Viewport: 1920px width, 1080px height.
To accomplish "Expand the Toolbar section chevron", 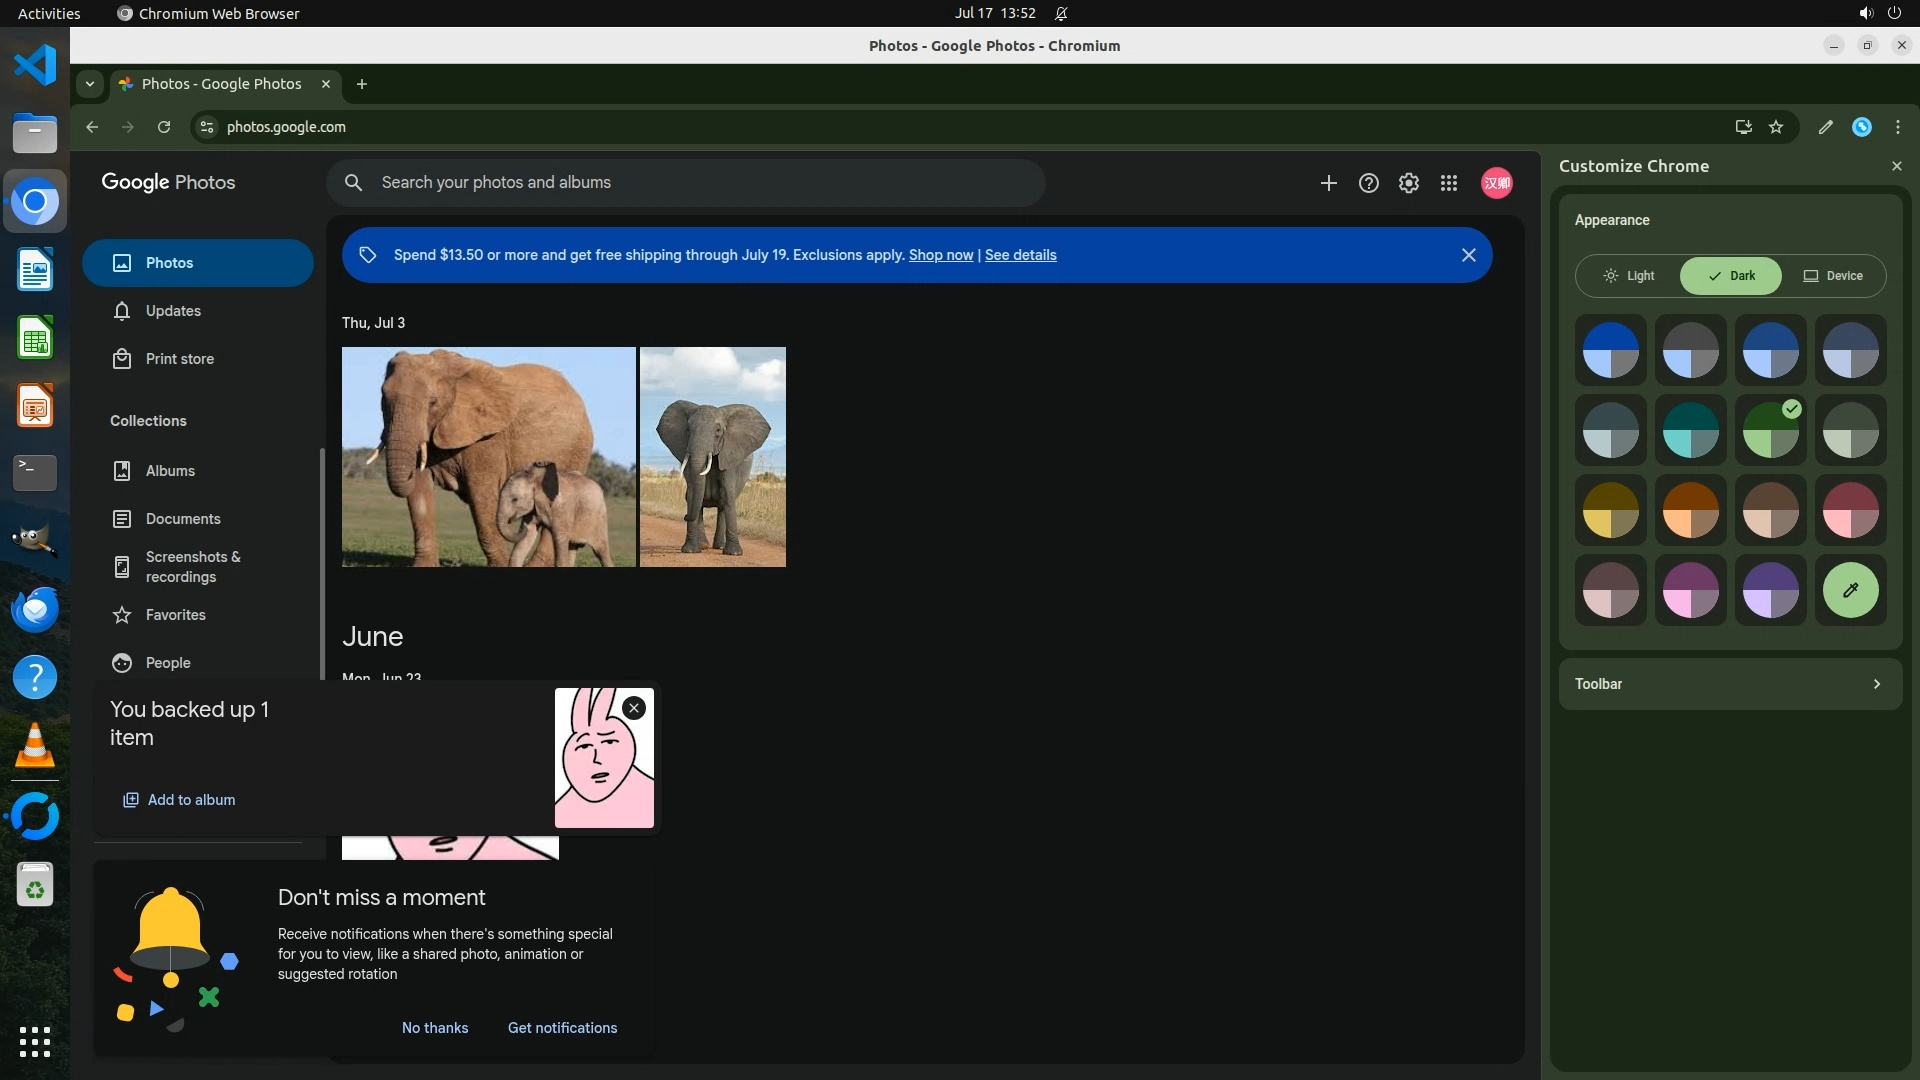I will point(1876,684).
